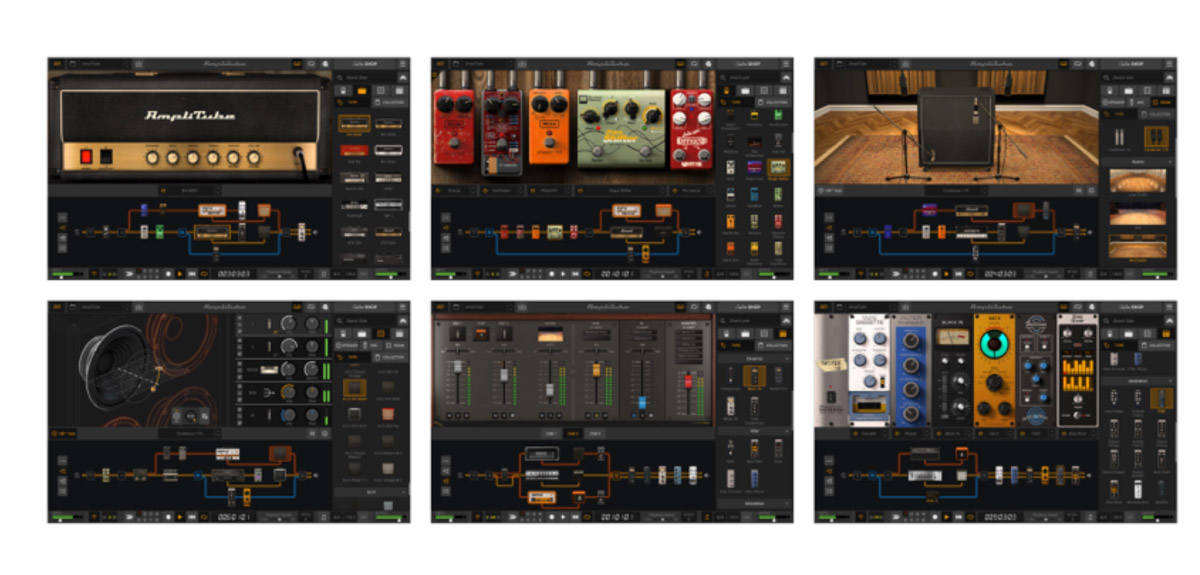Select highlighted Step Slicer thumbnail in pedal browser

pos(777,168)
